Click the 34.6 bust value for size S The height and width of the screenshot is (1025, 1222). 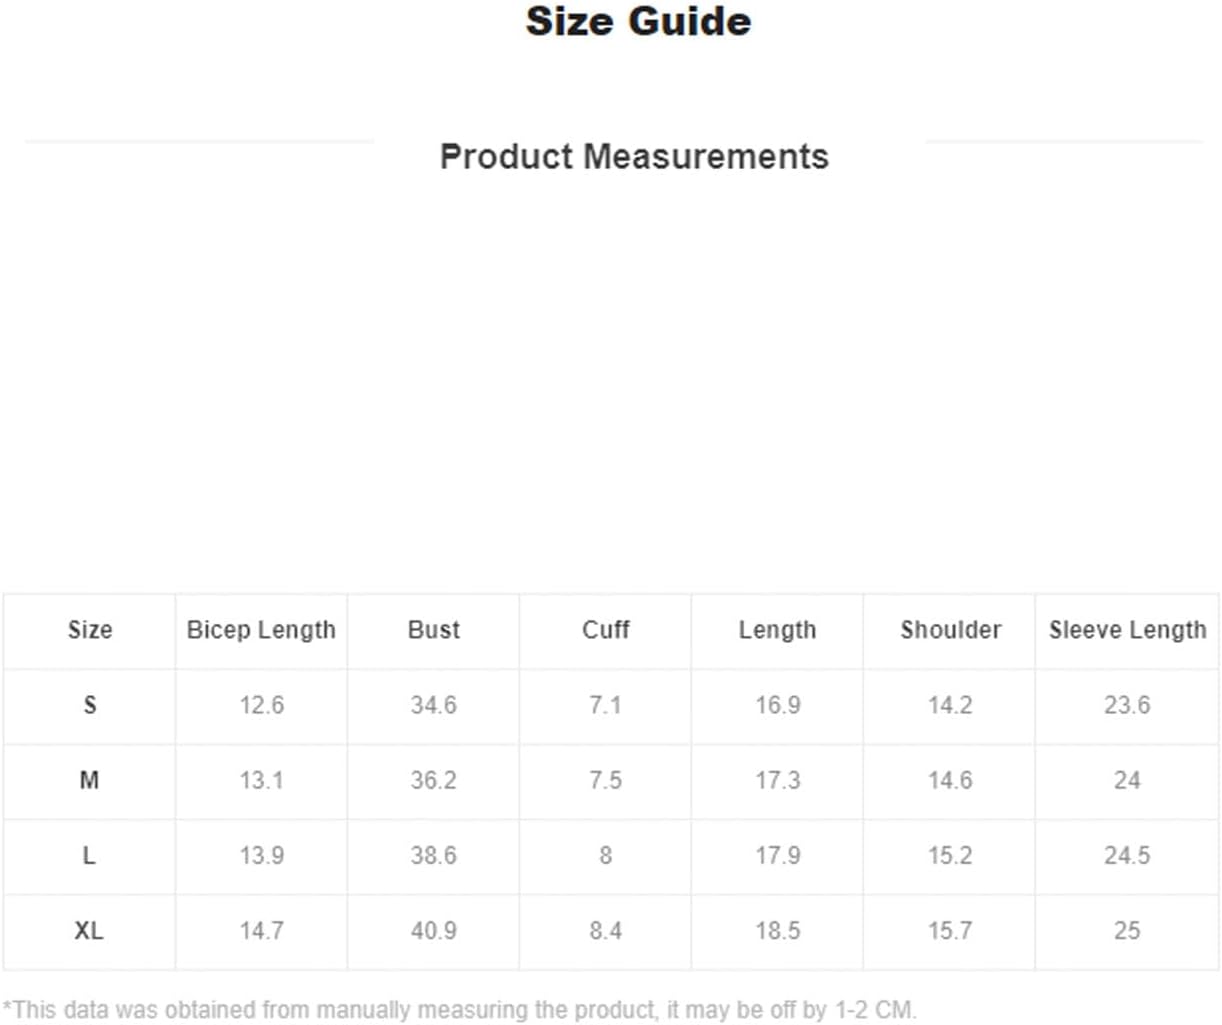[433, 705]
